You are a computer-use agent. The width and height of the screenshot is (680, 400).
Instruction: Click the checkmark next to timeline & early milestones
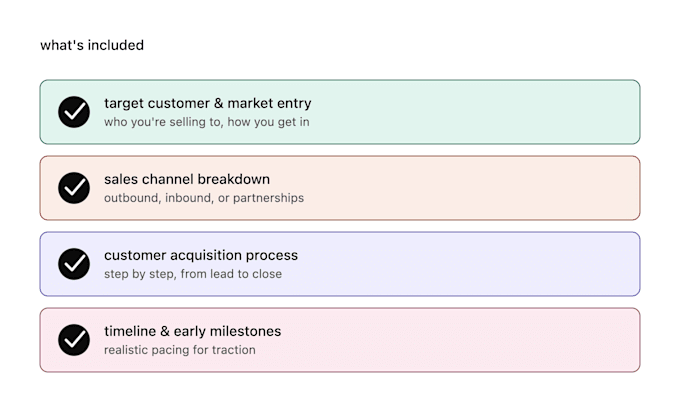pyautogui.click(x=74, y=340)
